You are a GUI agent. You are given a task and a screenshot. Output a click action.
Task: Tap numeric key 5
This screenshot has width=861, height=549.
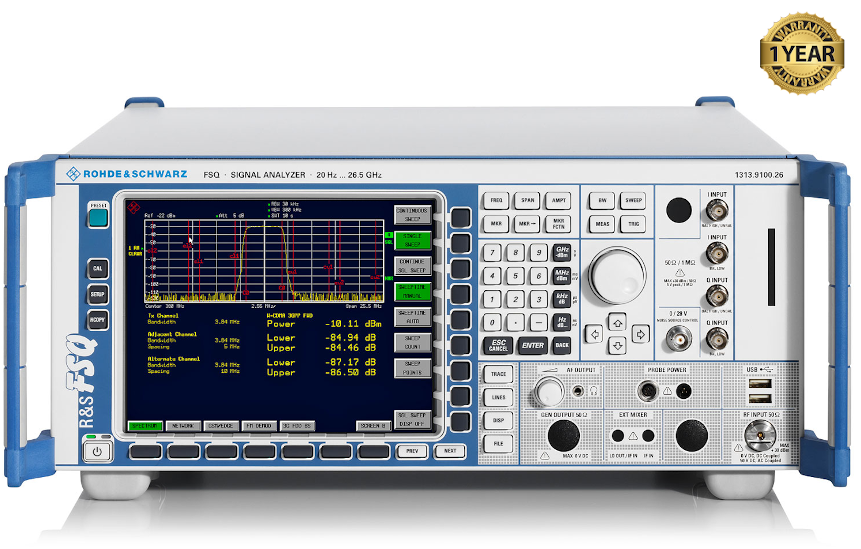click(516, 276)
